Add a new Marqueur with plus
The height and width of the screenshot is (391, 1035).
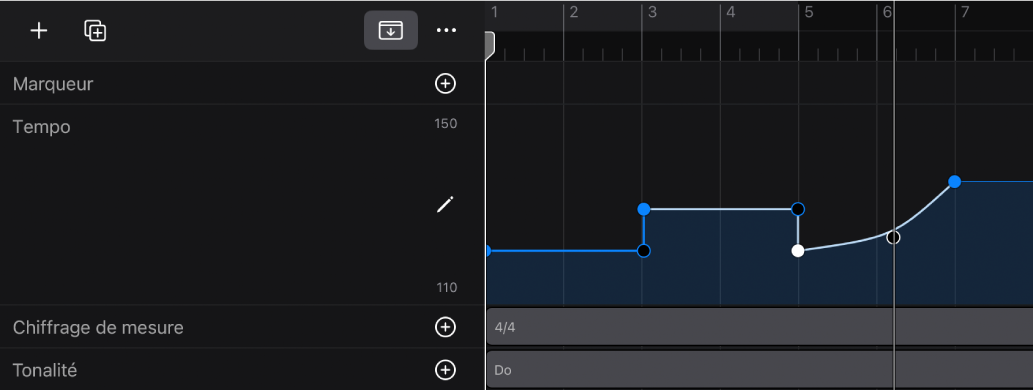coord(446,84)
